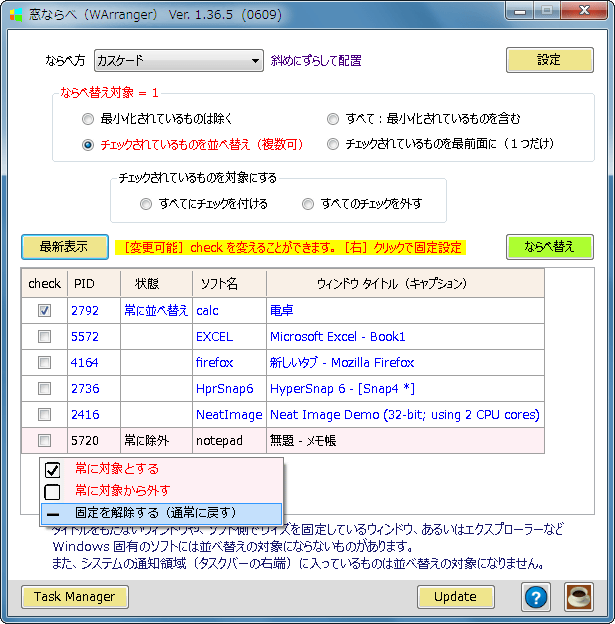Minimize the WArranger window
The image size is (615, 624).
pos(519,11)
